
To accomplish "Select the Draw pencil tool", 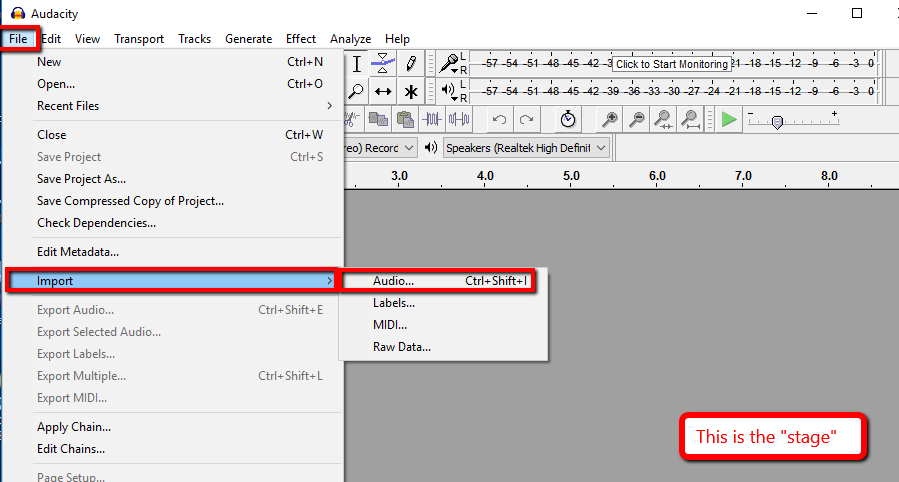I will click(411, 64).
